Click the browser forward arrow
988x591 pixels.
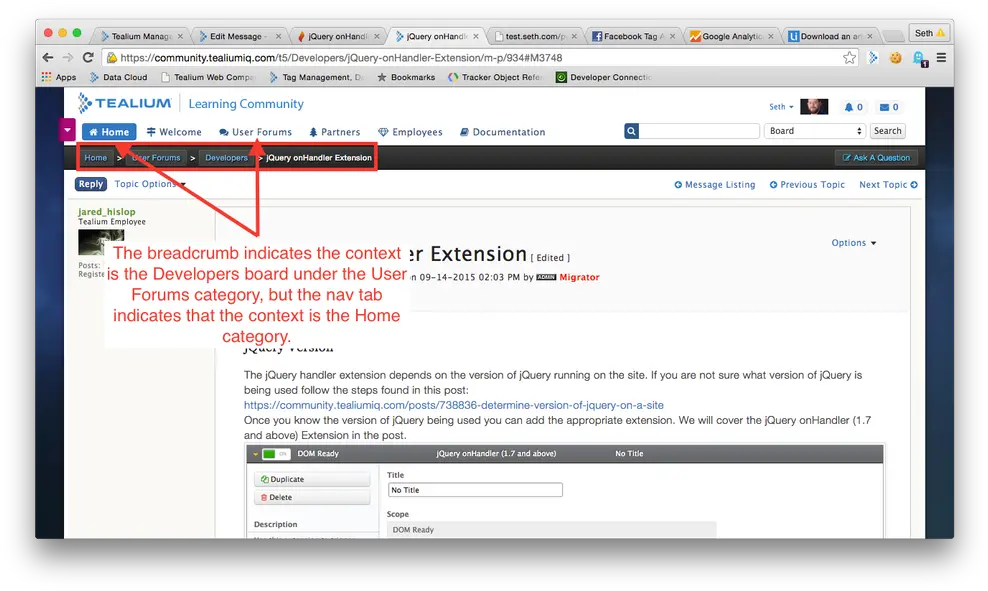(x=68, y=57)
